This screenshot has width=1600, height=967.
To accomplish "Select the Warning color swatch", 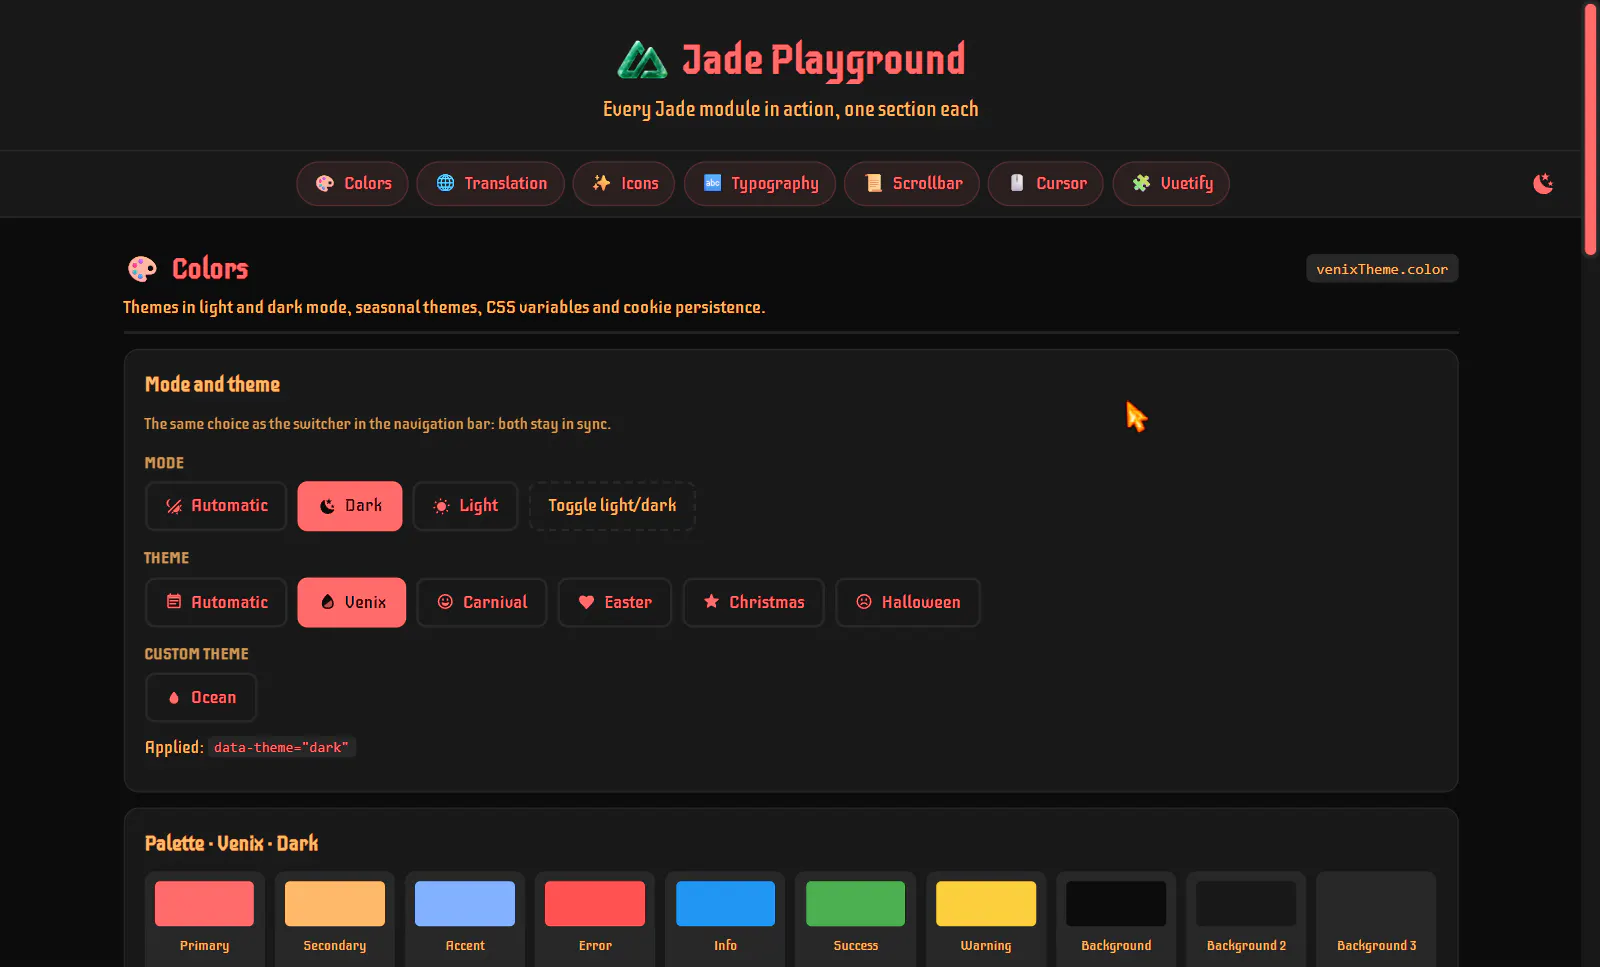I will point(986,903).
